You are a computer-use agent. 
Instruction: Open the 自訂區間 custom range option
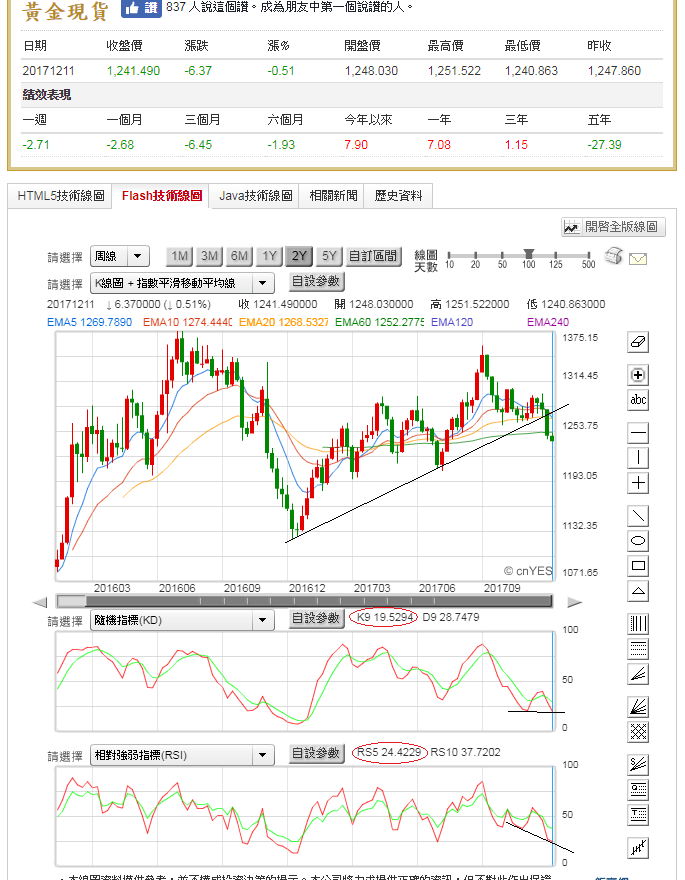(x=373, y=256)
